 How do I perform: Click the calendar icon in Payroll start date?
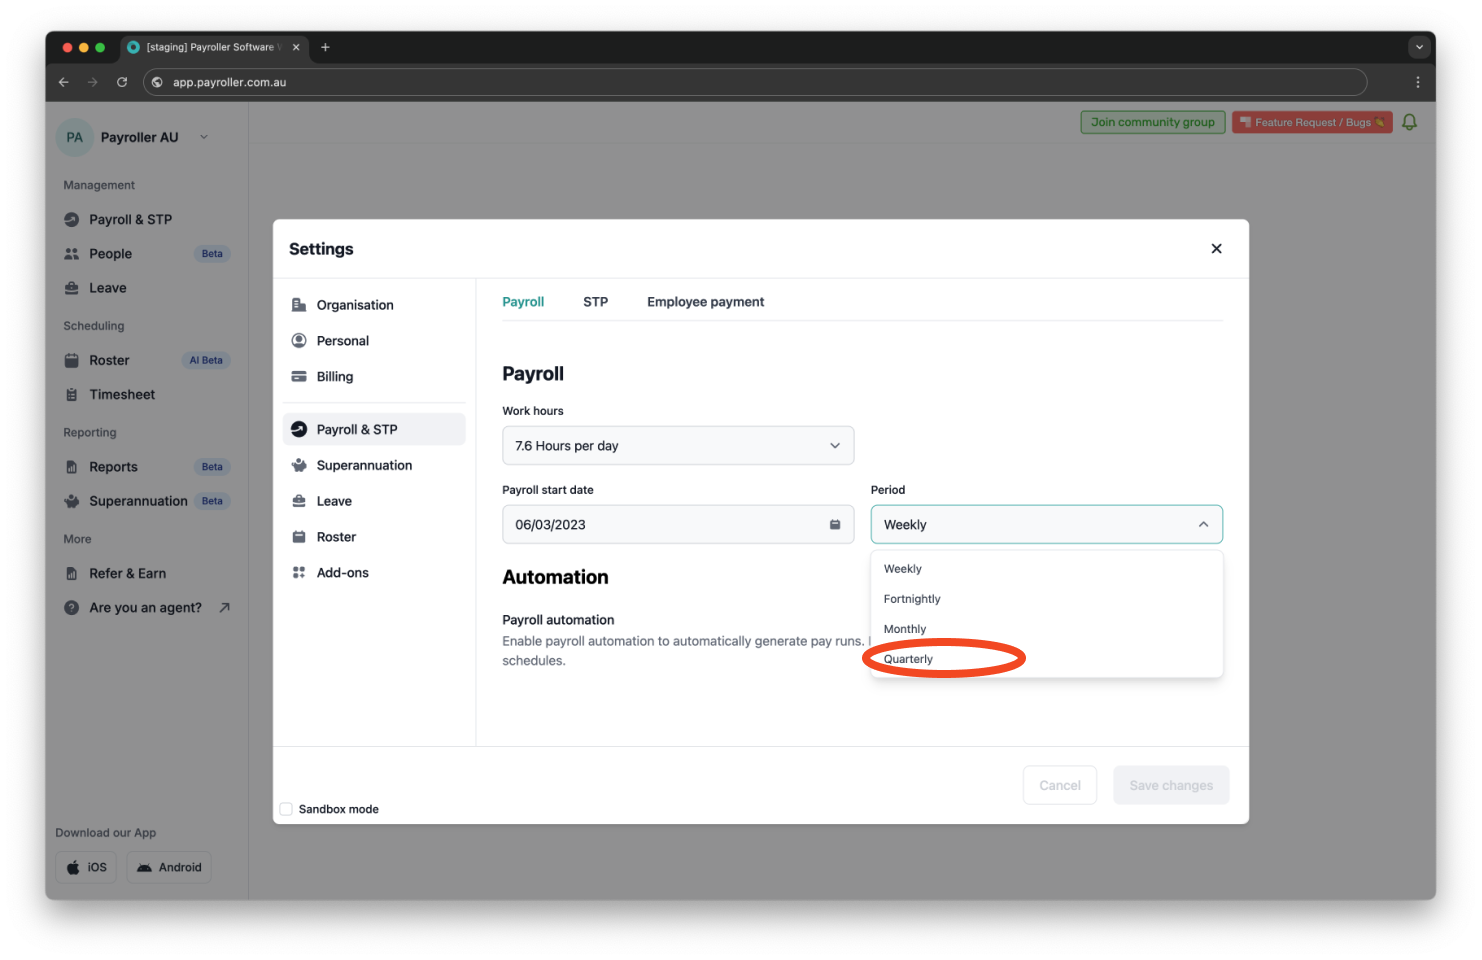pyautogui.click(x=835, y=525)
